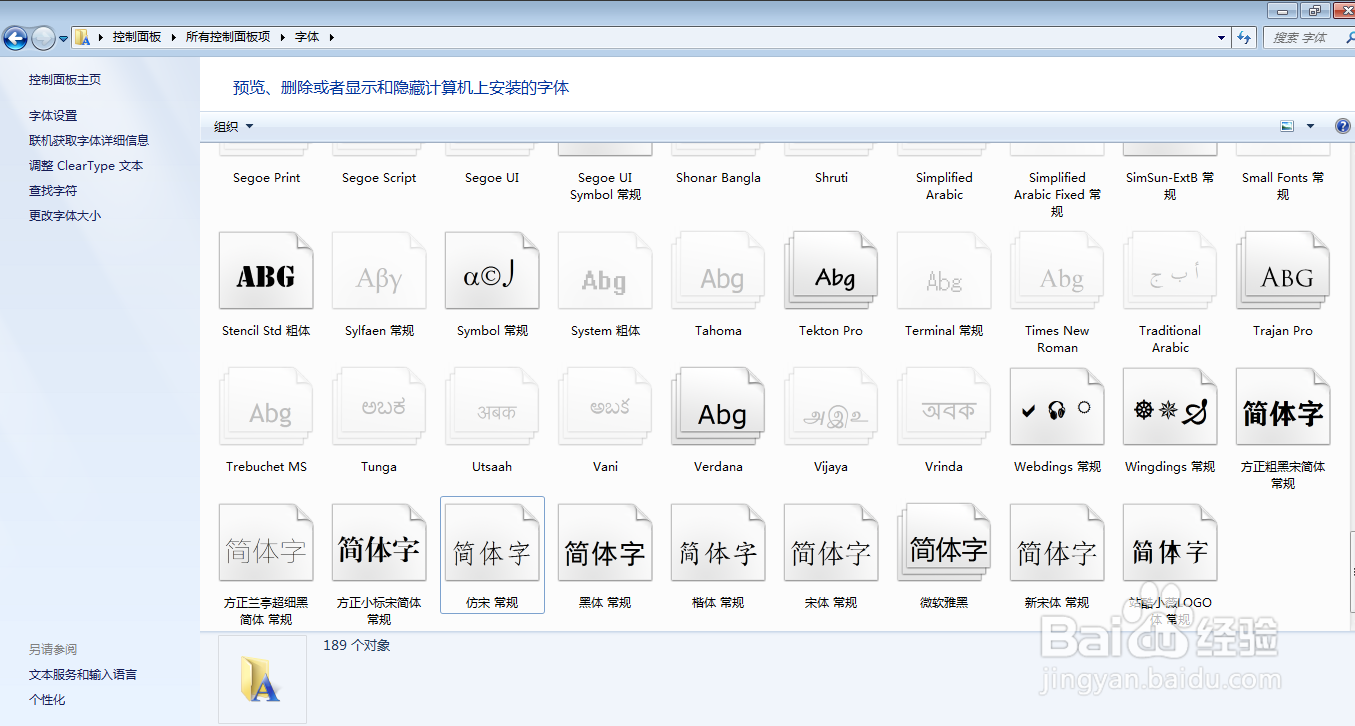Select the 方正粗黑宋简体 font icon
Image resolution: width=1355 pixels, height=726 pixels.
coord(1283,407)
